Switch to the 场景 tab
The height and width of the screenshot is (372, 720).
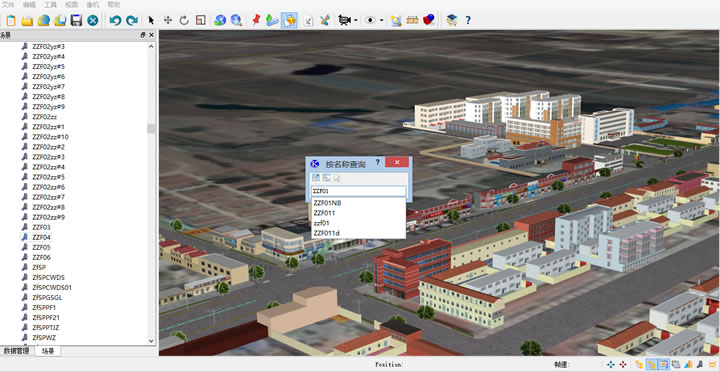click(x=48, y=351)
